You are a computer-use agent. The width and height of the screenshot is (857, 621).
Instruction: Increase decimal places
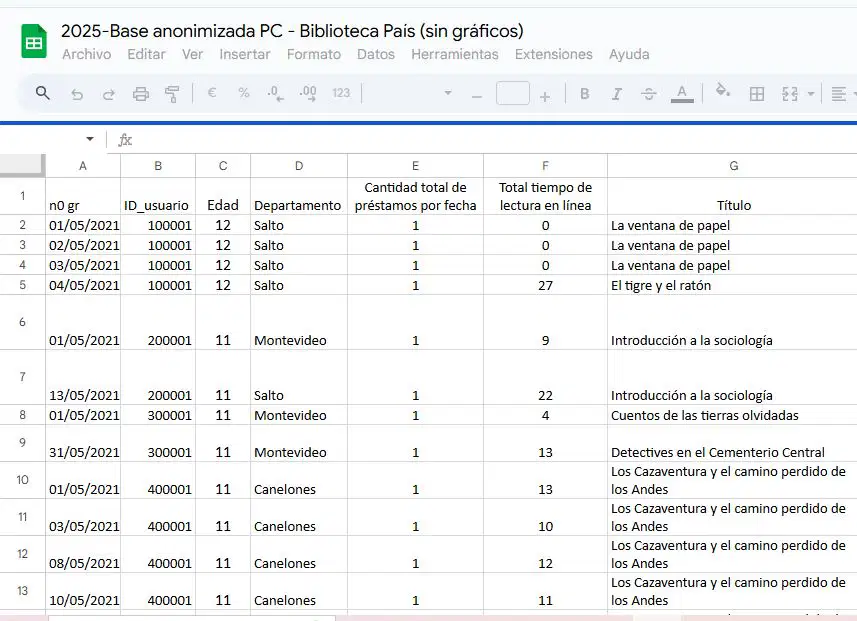click(x=308, y=93)
